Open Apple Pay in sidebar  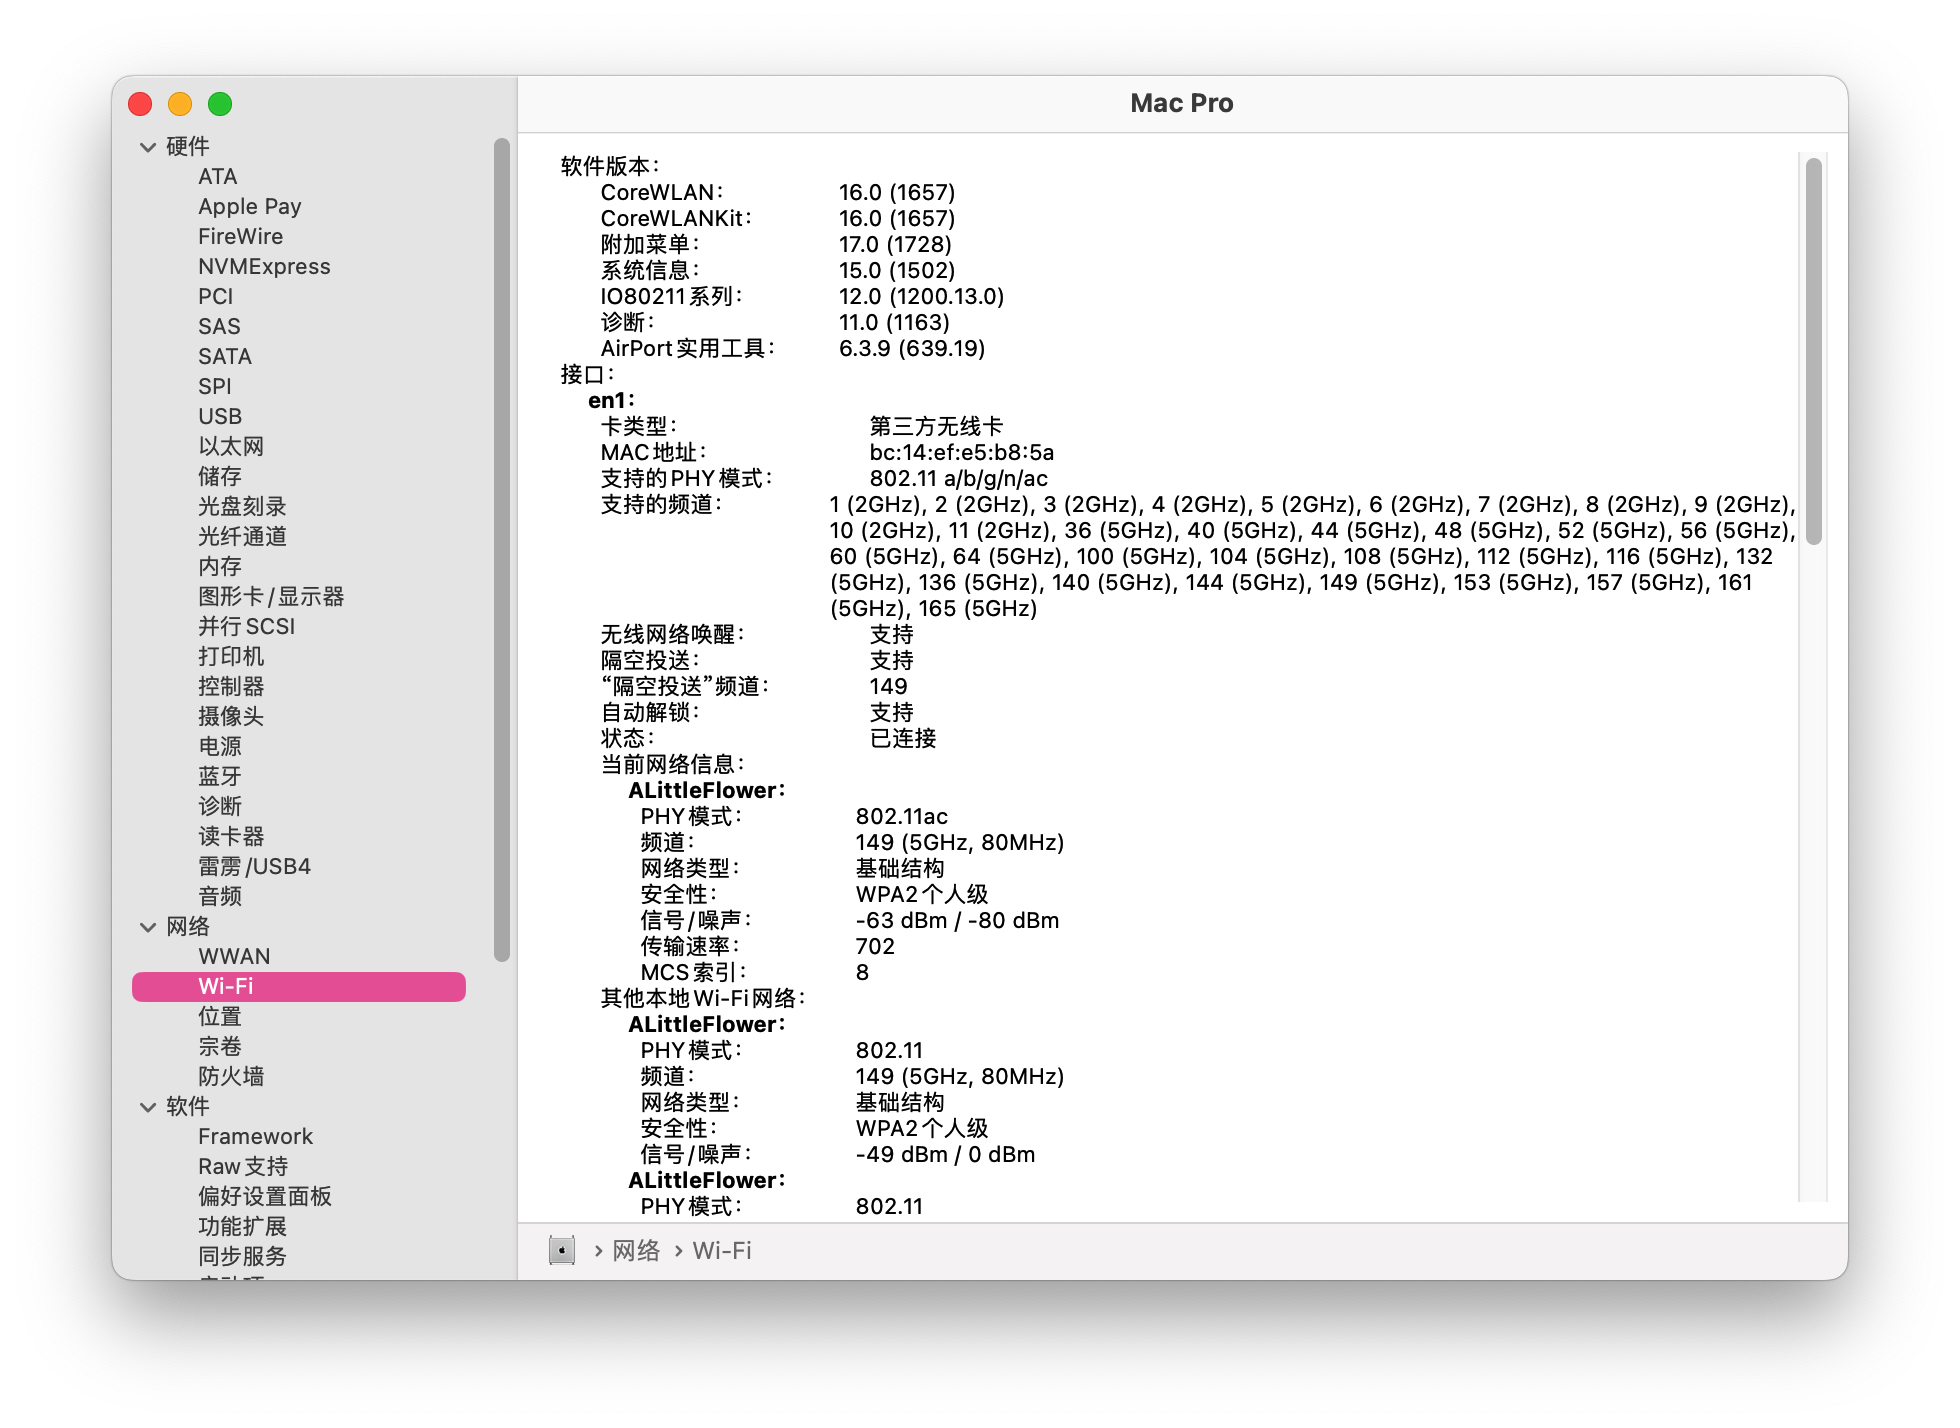click(249, 206)
